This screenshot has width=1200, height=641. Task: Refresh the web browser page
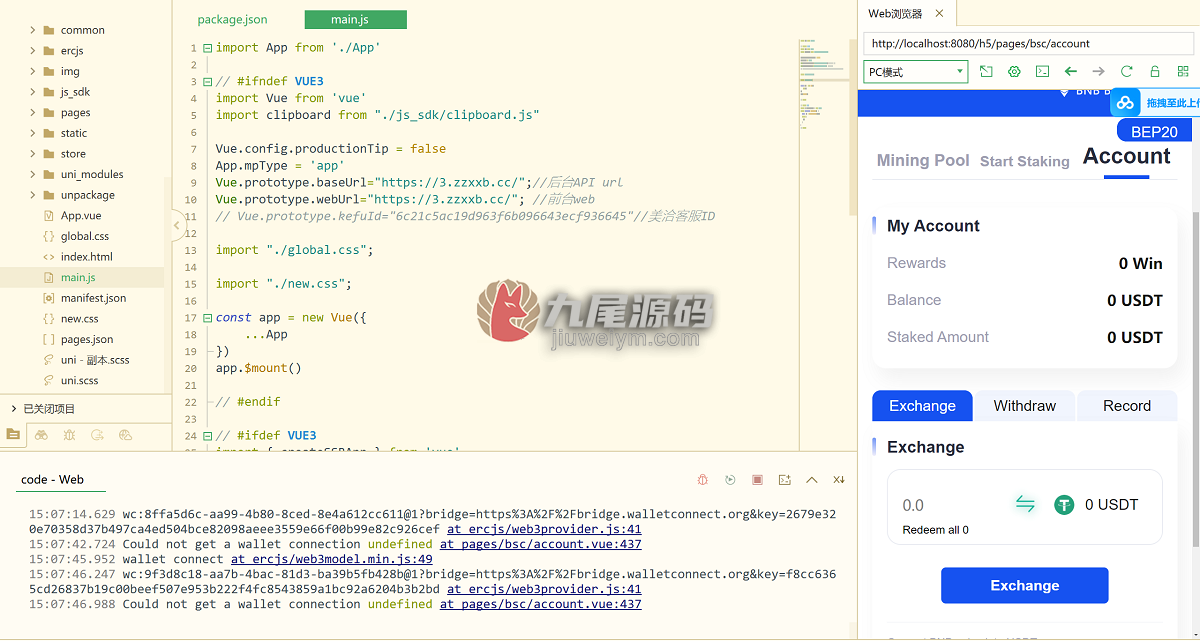point(1126,72)
